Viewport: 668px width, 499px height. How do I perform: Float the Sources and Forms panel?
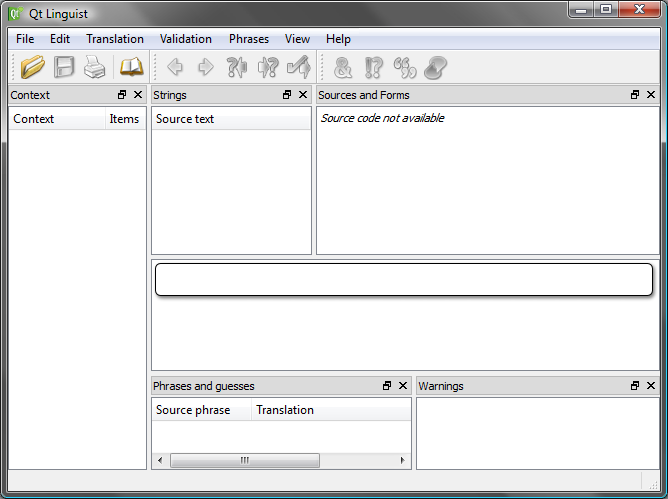[x=635, y=95]
